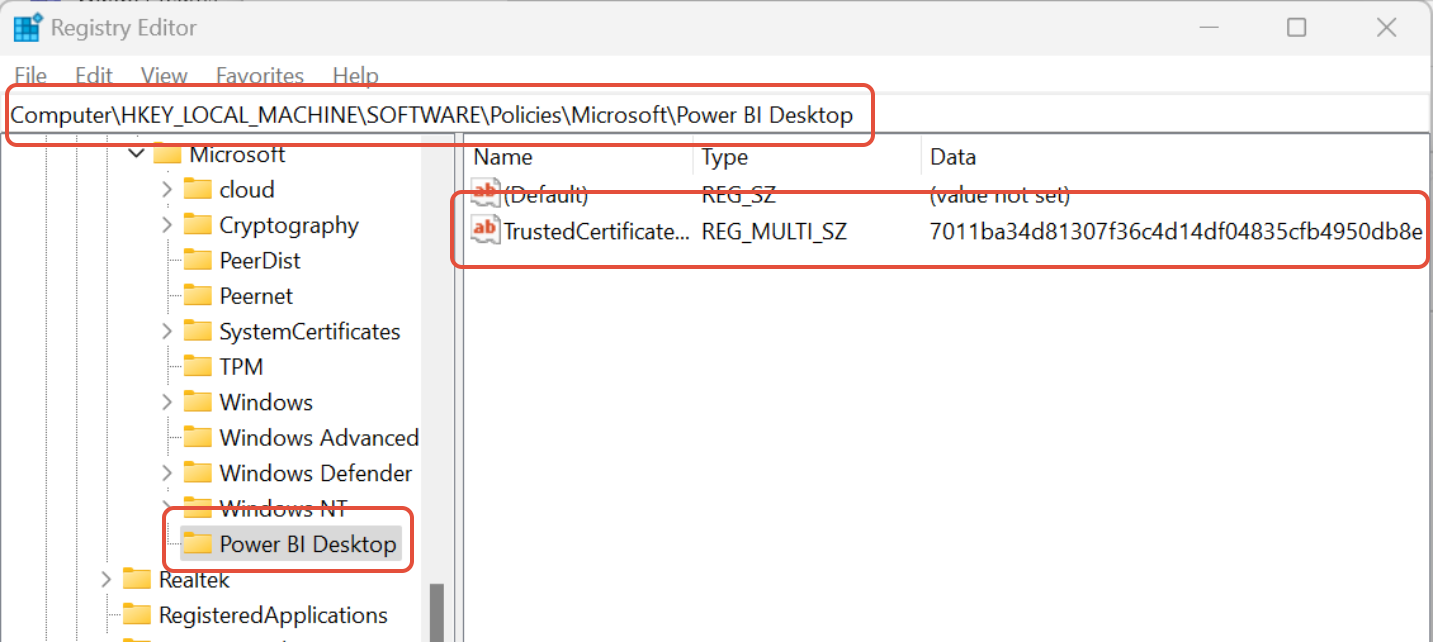Select the PeerDist folder icon
Image resolution: width=1433 pixels, height=642 pixels.
pos(198,261)
